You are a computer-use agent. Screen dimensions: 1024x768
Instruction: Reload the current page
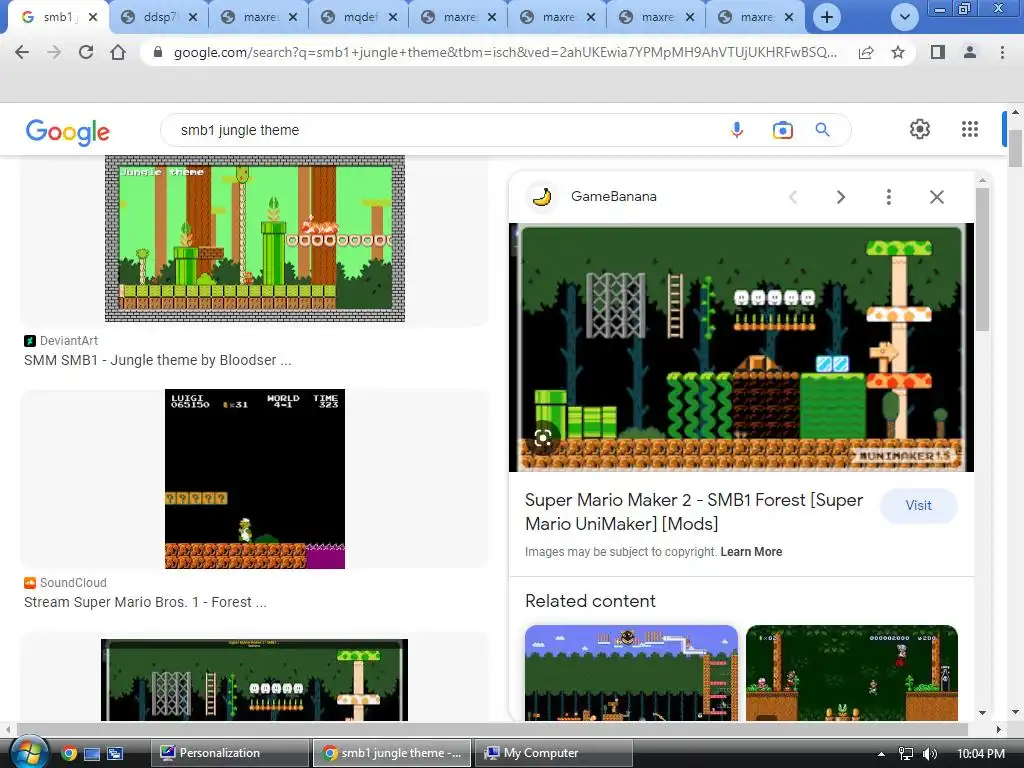(86, 52)
